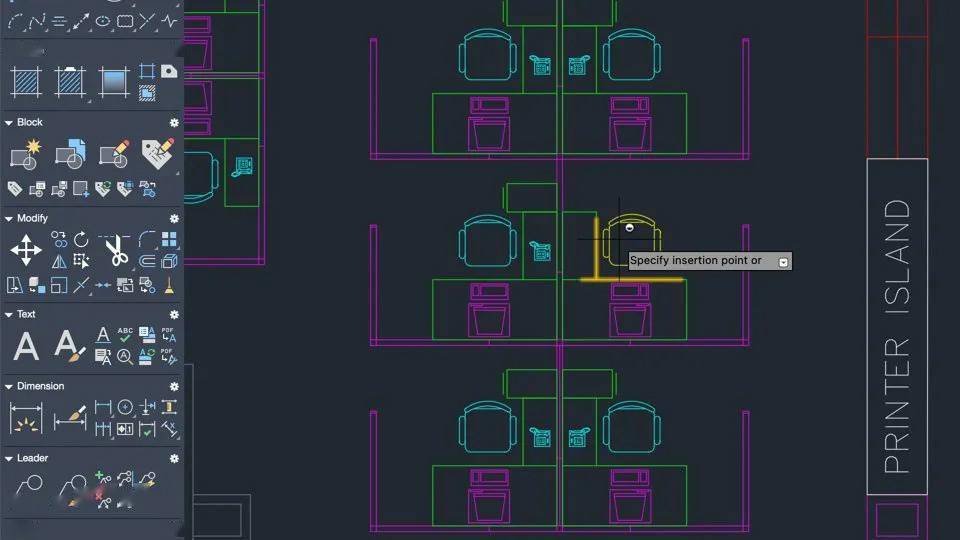Select the Fillet tool icon
The height and width of the screenshot is (540, 960).
(x=147, y=238)
